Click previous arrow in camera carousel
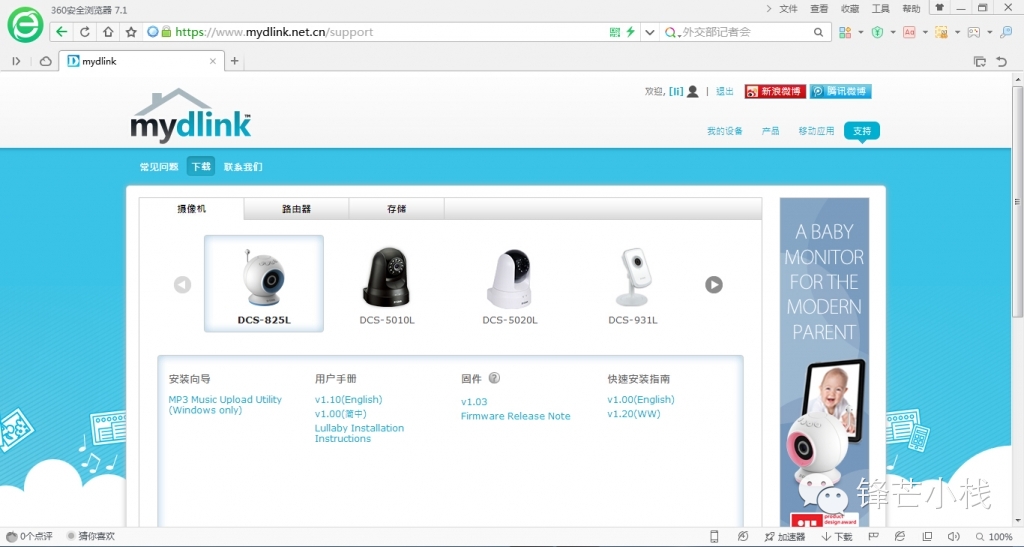Viewport: 1024px width, 547px height. [x=182, y=285]
